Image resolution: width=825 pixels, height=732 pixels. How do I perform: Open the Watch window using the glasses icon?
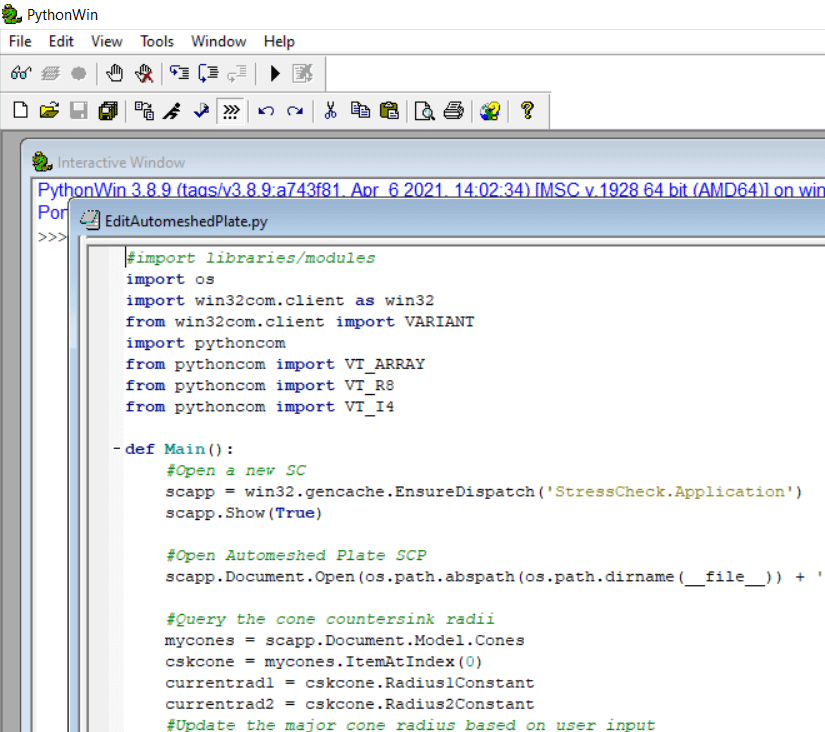click(x=20, y=72)
